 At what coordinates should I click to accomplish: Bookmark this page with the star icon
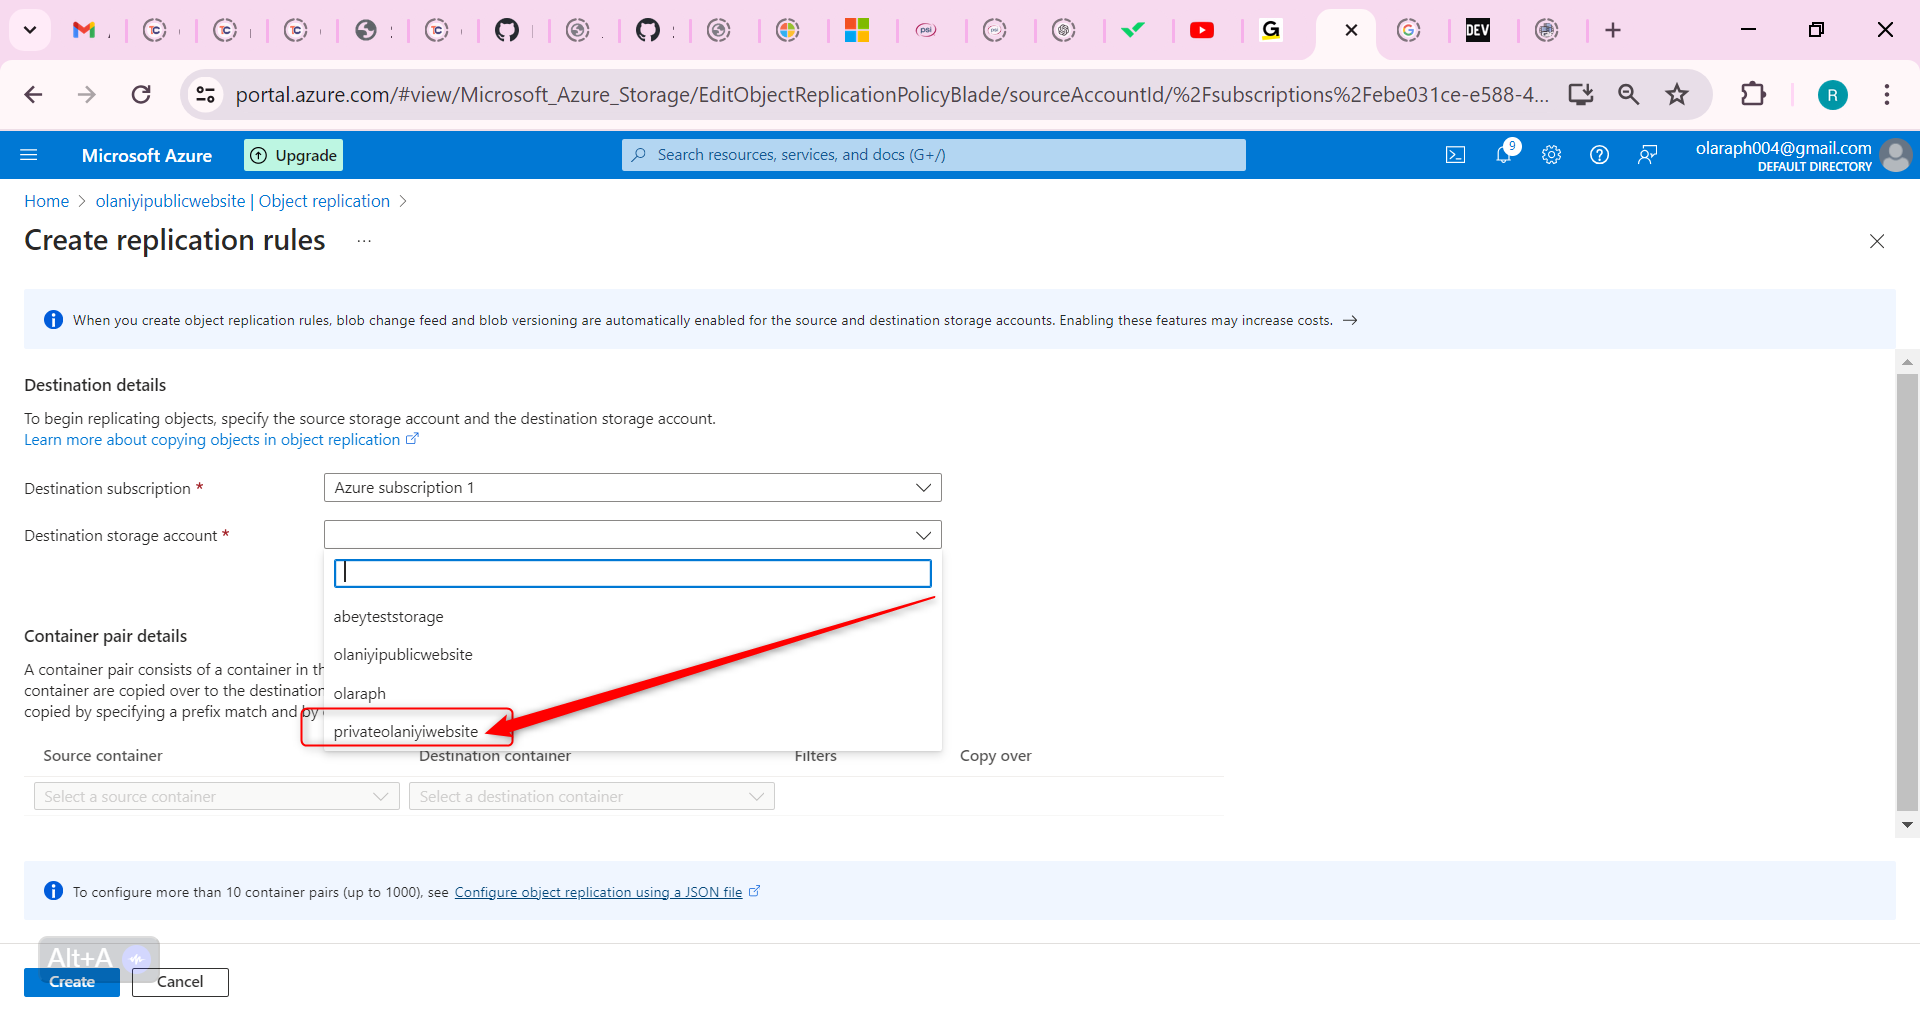click(1677, 95)
